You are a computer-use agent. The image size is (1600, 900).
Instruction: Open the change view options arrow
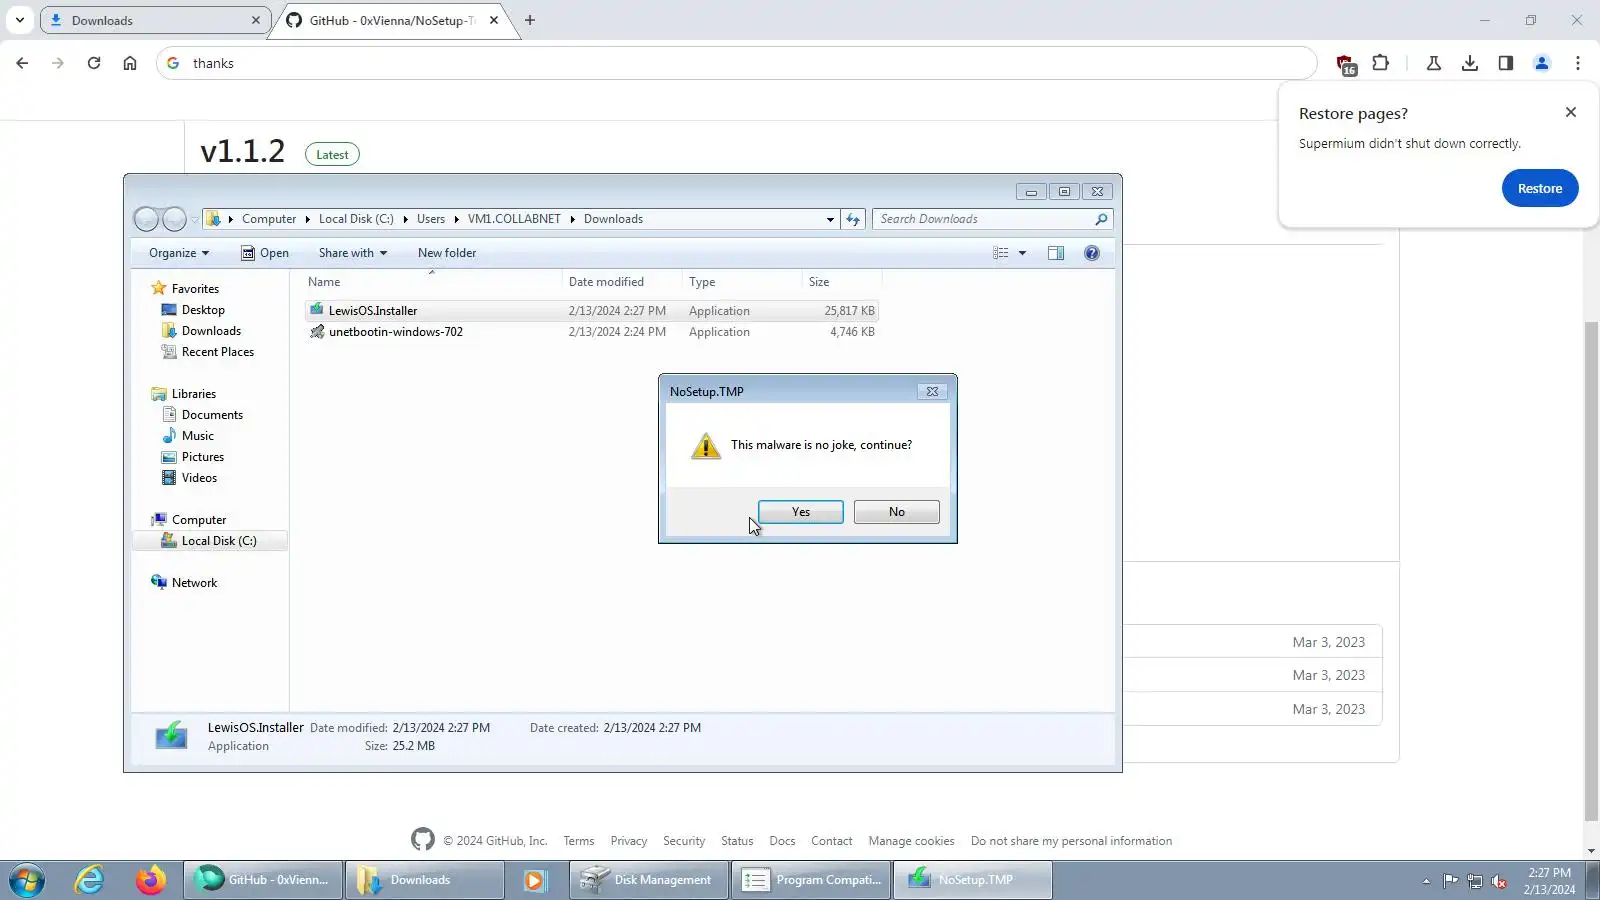click(1022, 253)
